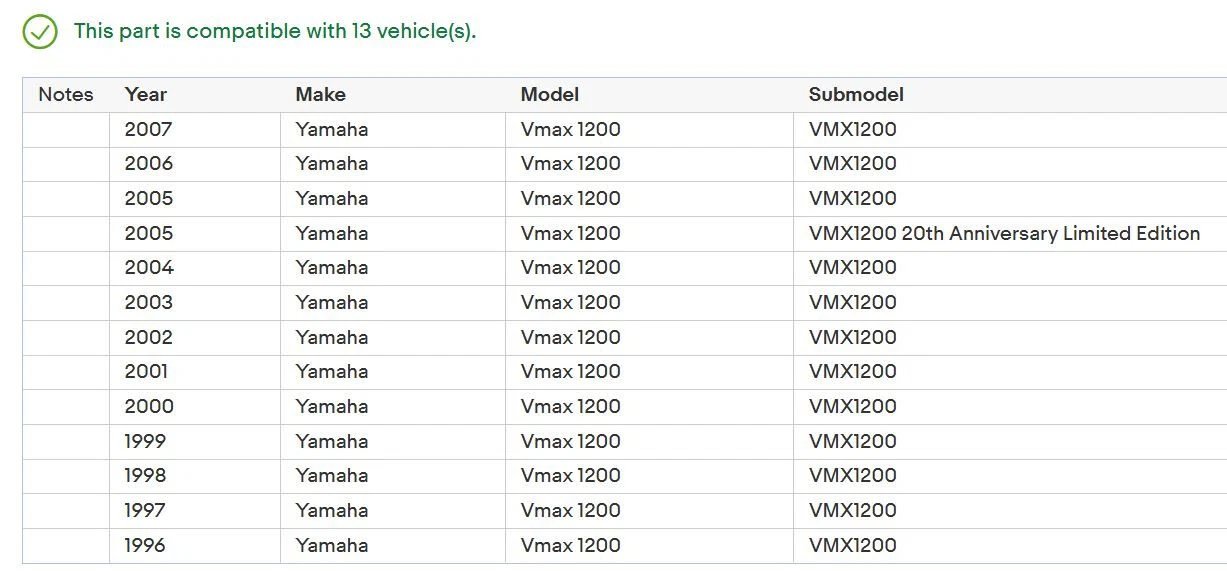Click the 1996 year cell

click(145, 545)
